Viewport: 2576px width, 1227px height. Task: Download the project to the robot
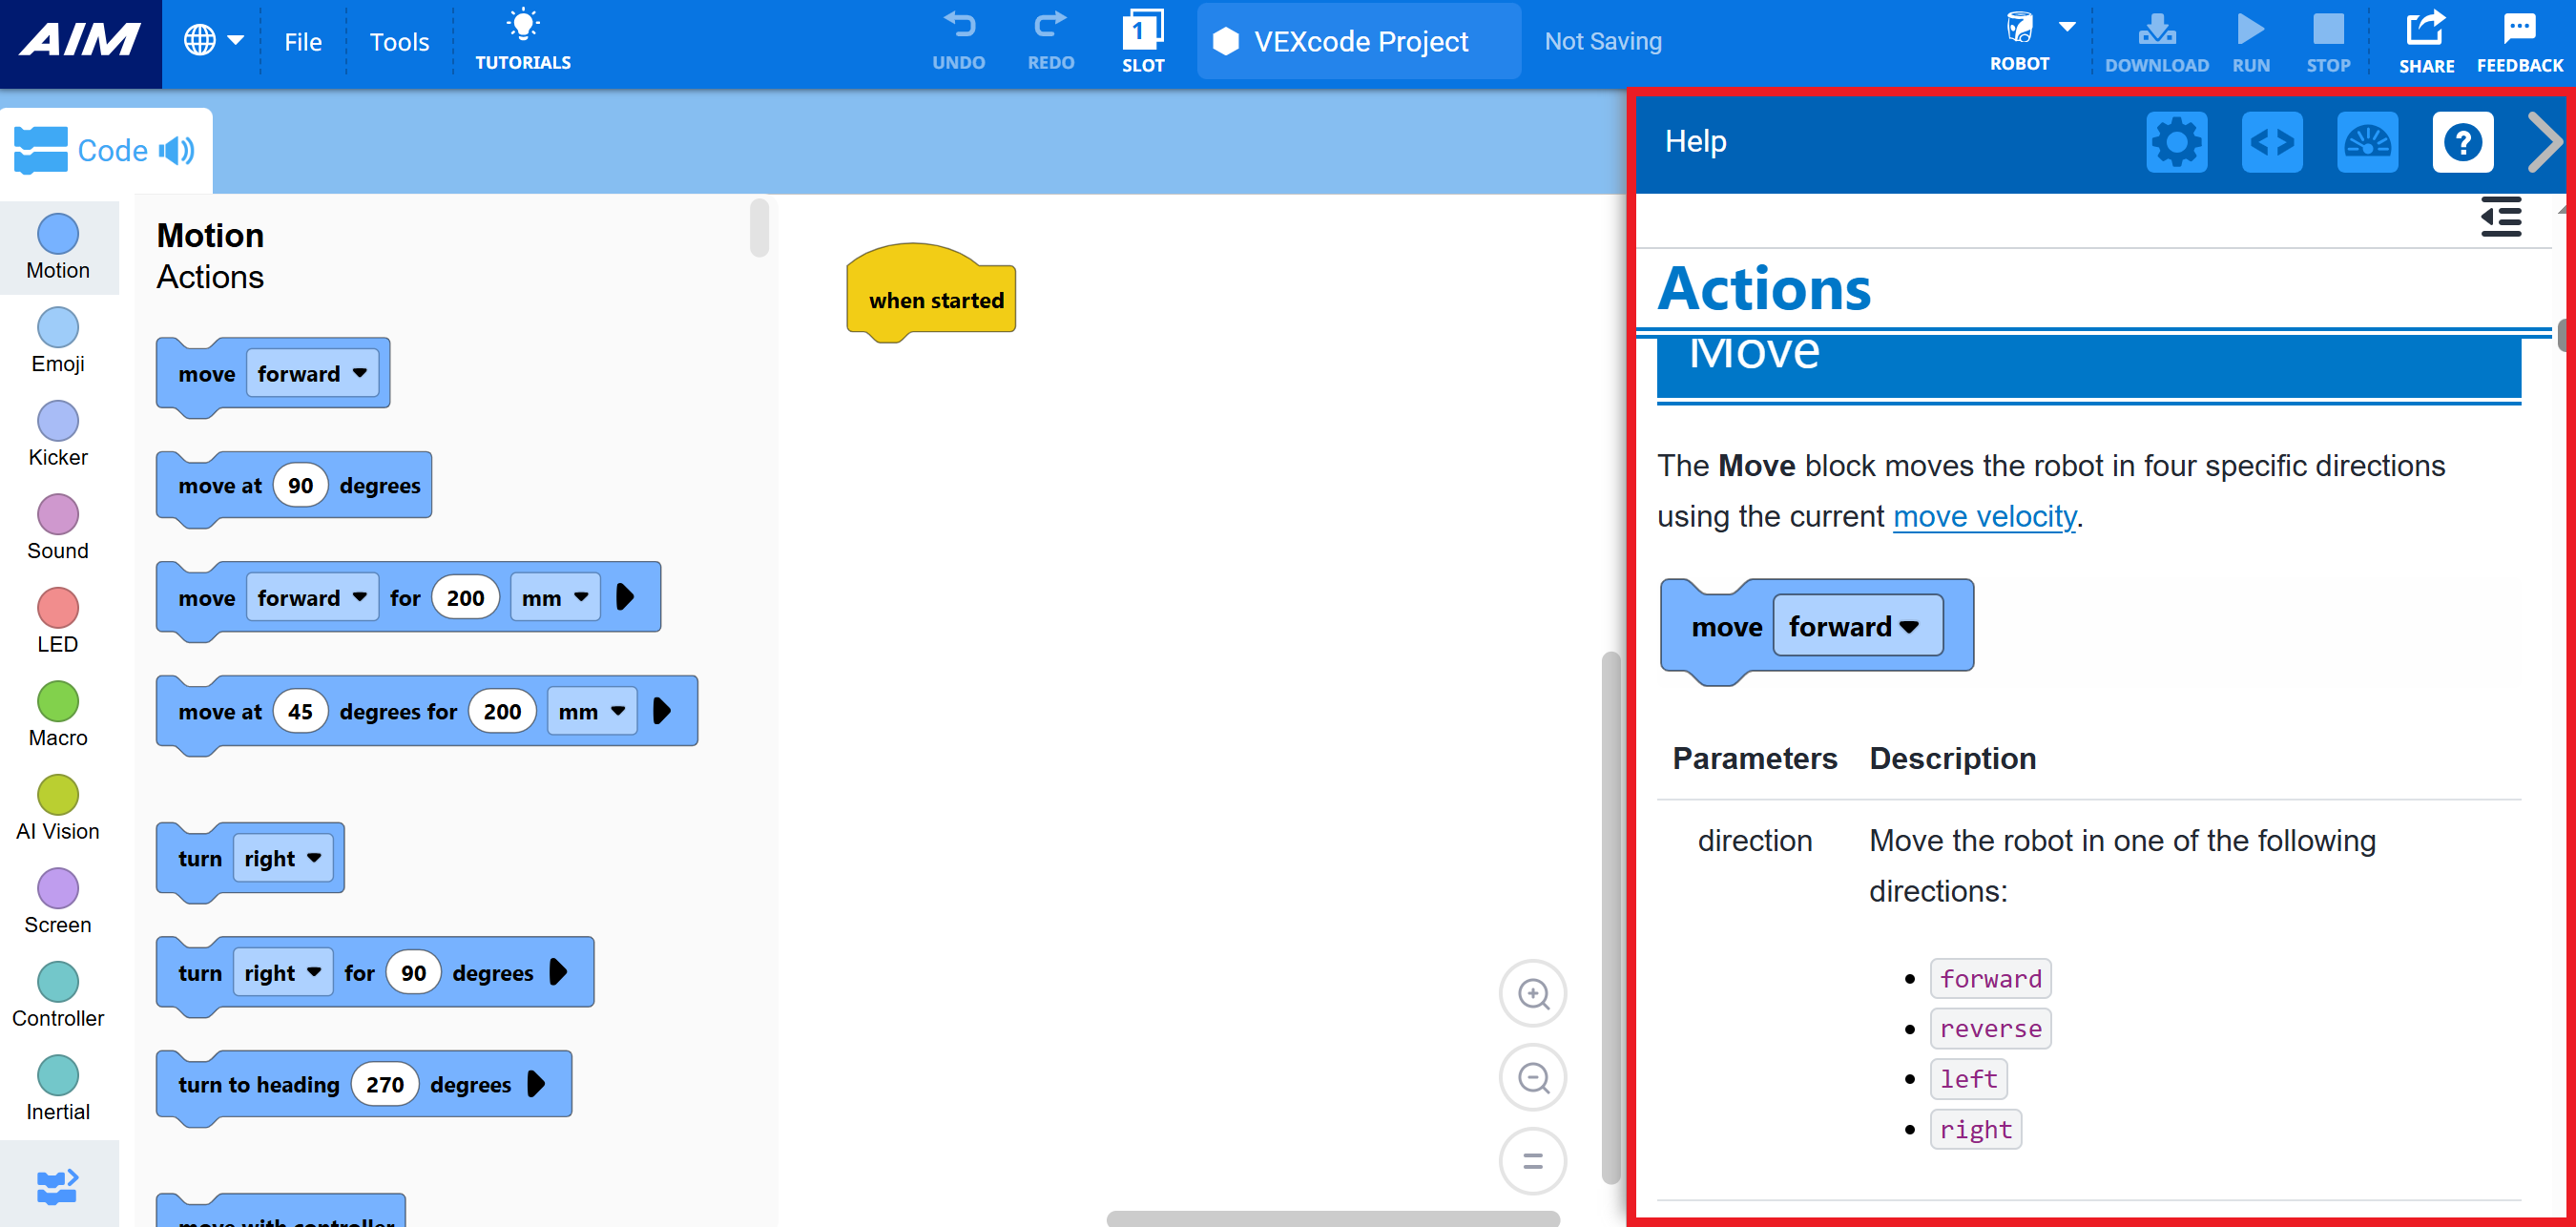2156,28
